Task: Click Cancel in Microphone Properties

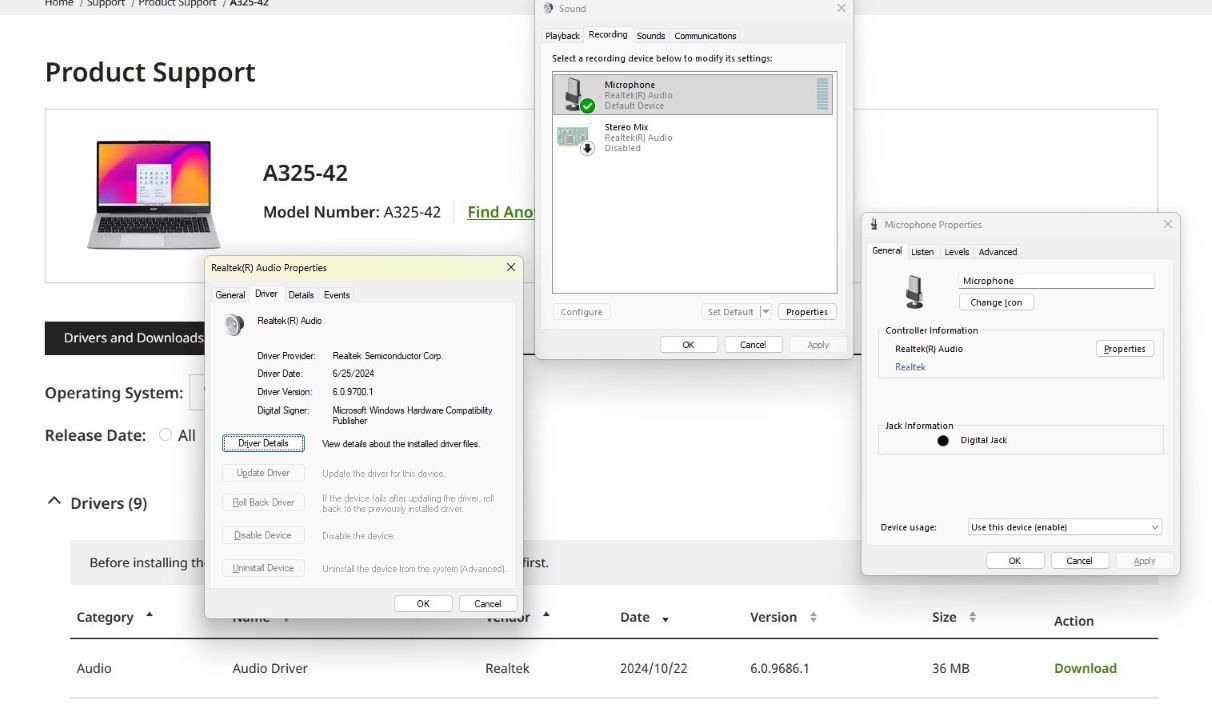Action: pyautogui.click(x=1080, y=561)
